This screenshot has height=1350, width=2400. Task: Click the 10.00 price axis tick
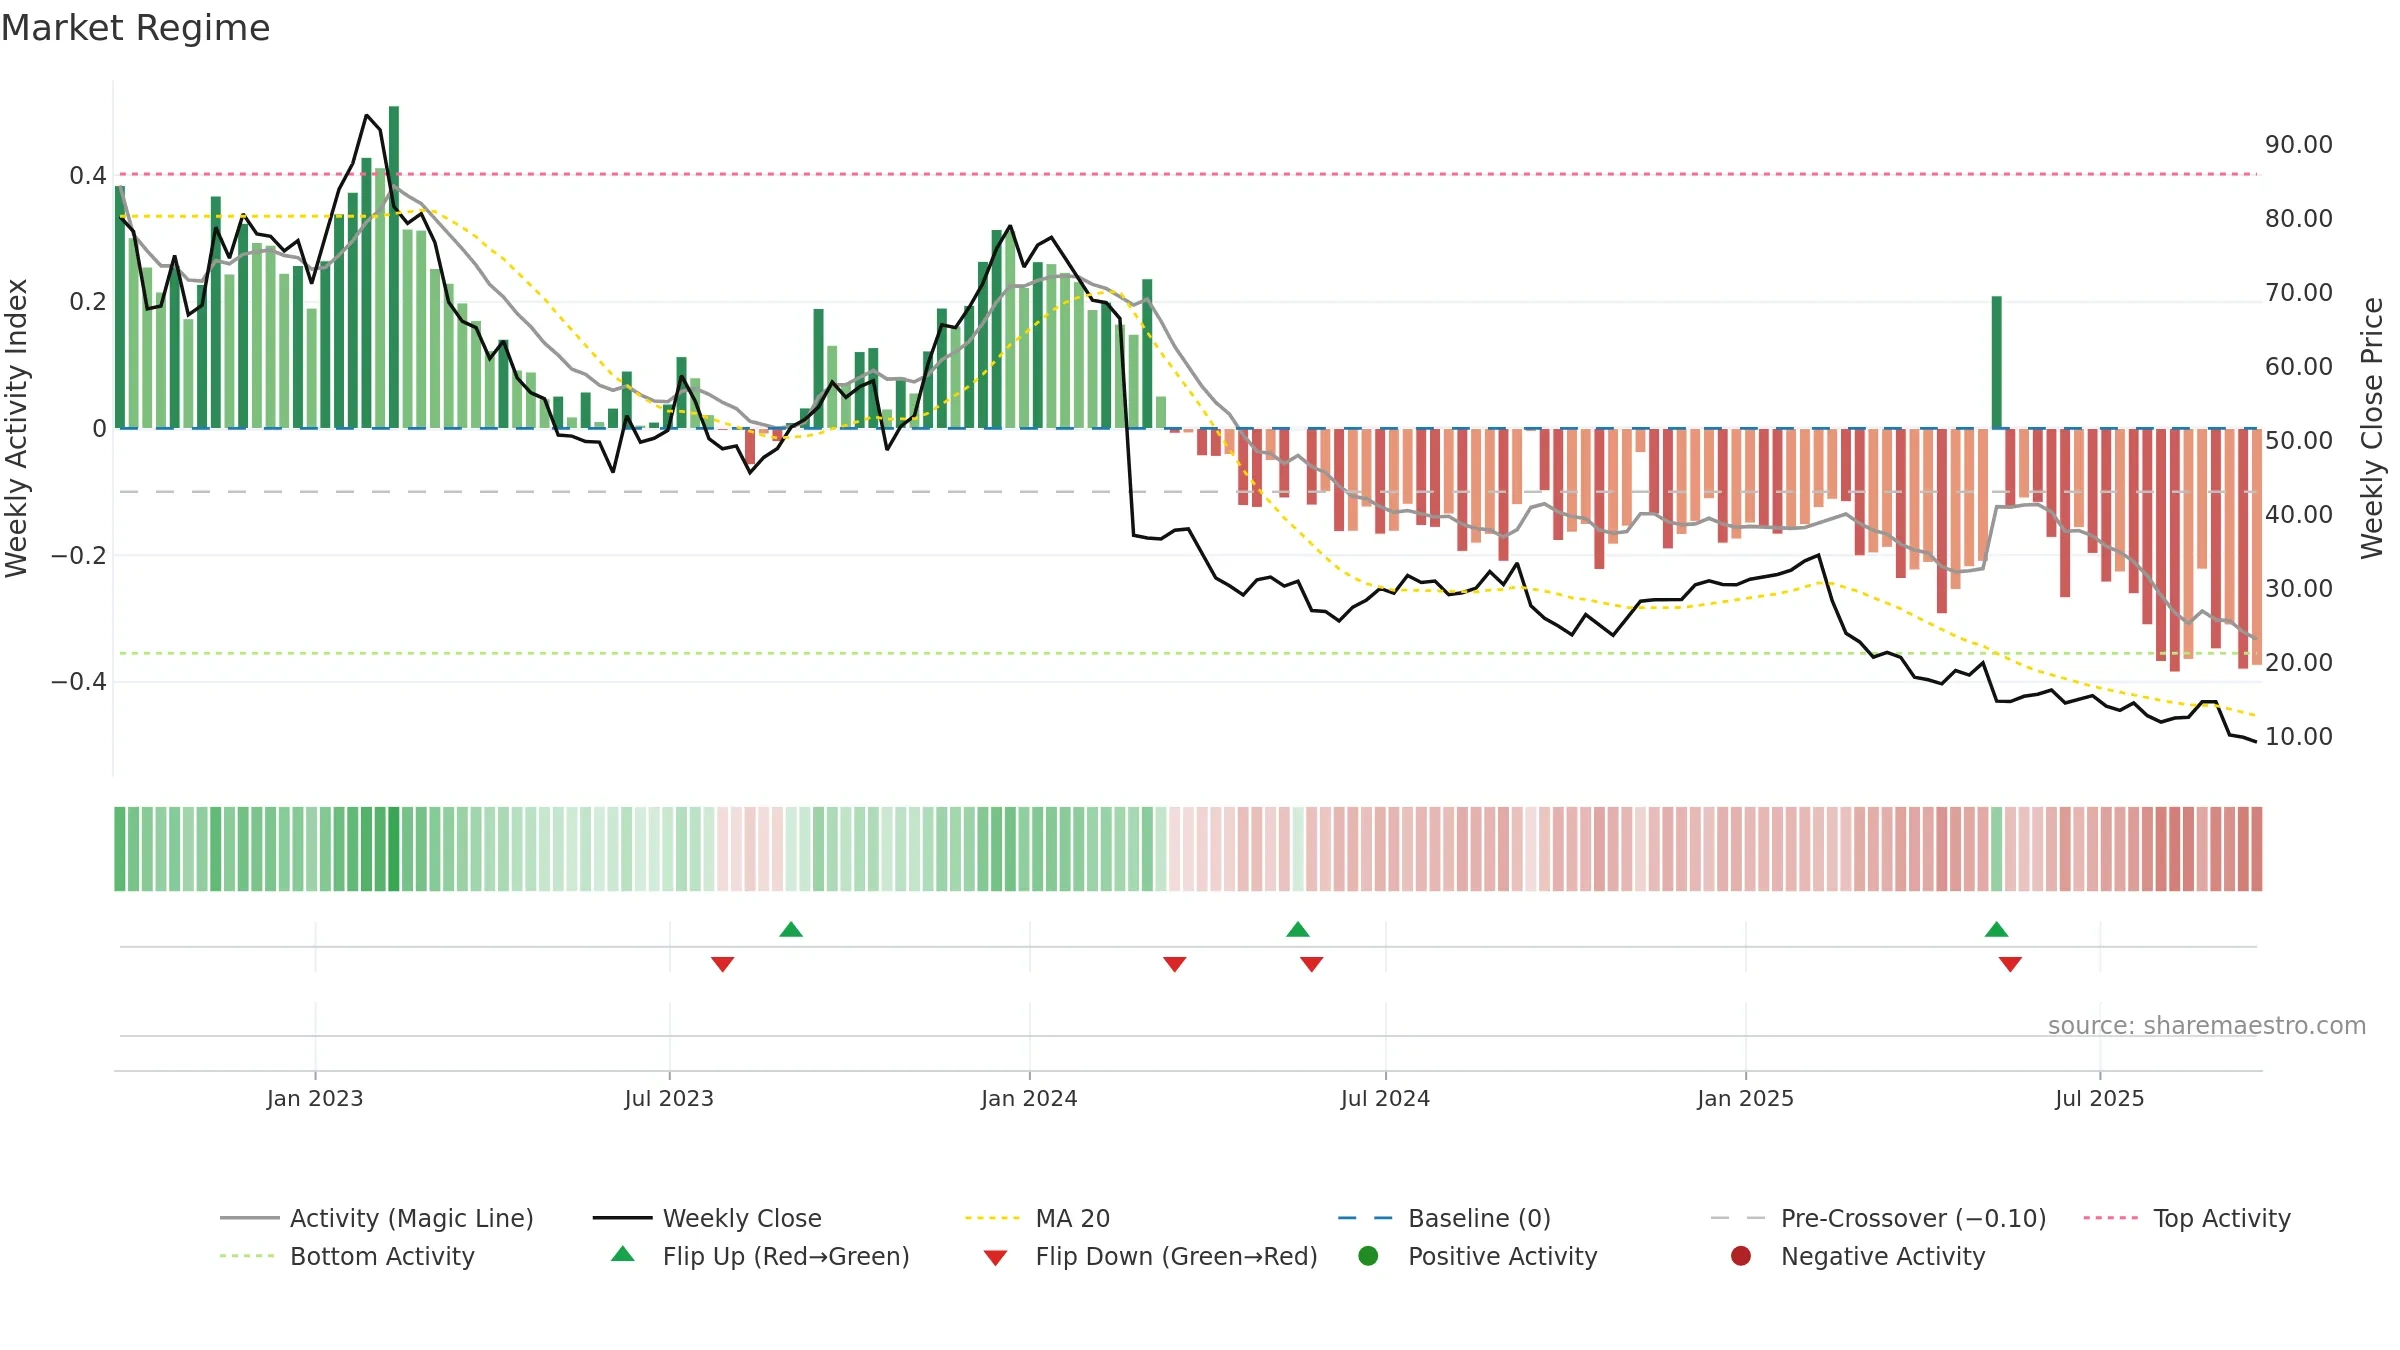[x=2299, y=736]
